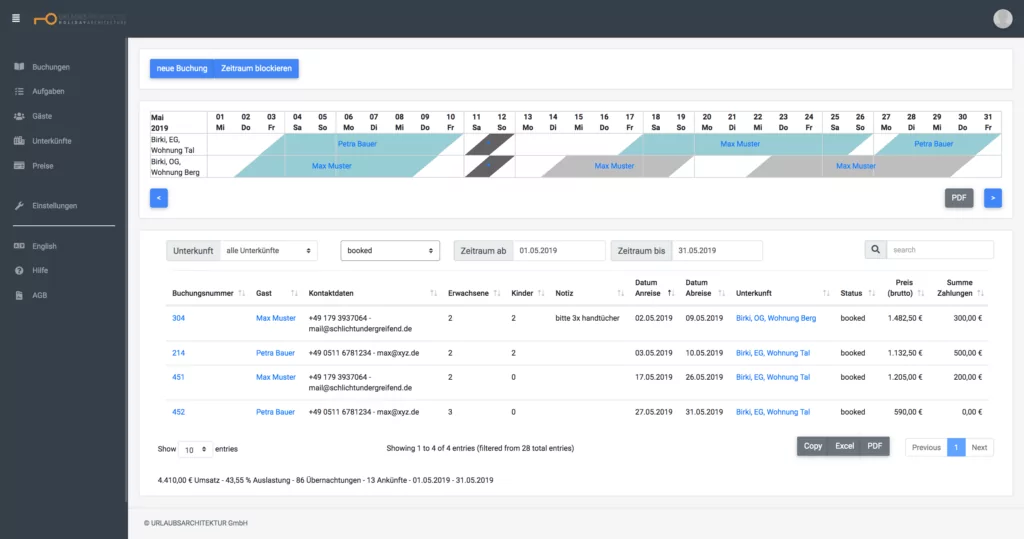The width and height of the screenshot is (1024, 539).
Task: Open the Show entries count dropdown
Action: click(195, 449)
